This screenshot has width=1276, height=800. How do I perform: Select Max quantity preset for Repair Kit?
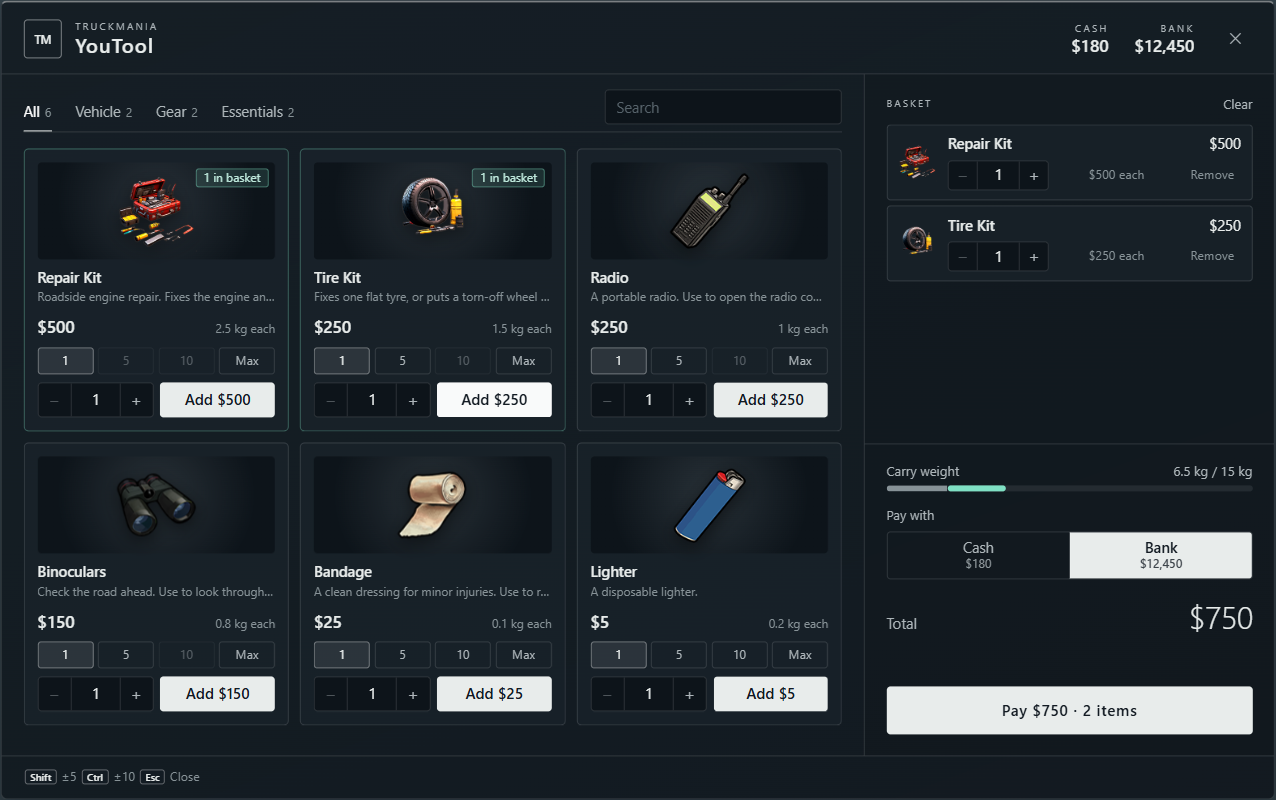tap(247, 361)
